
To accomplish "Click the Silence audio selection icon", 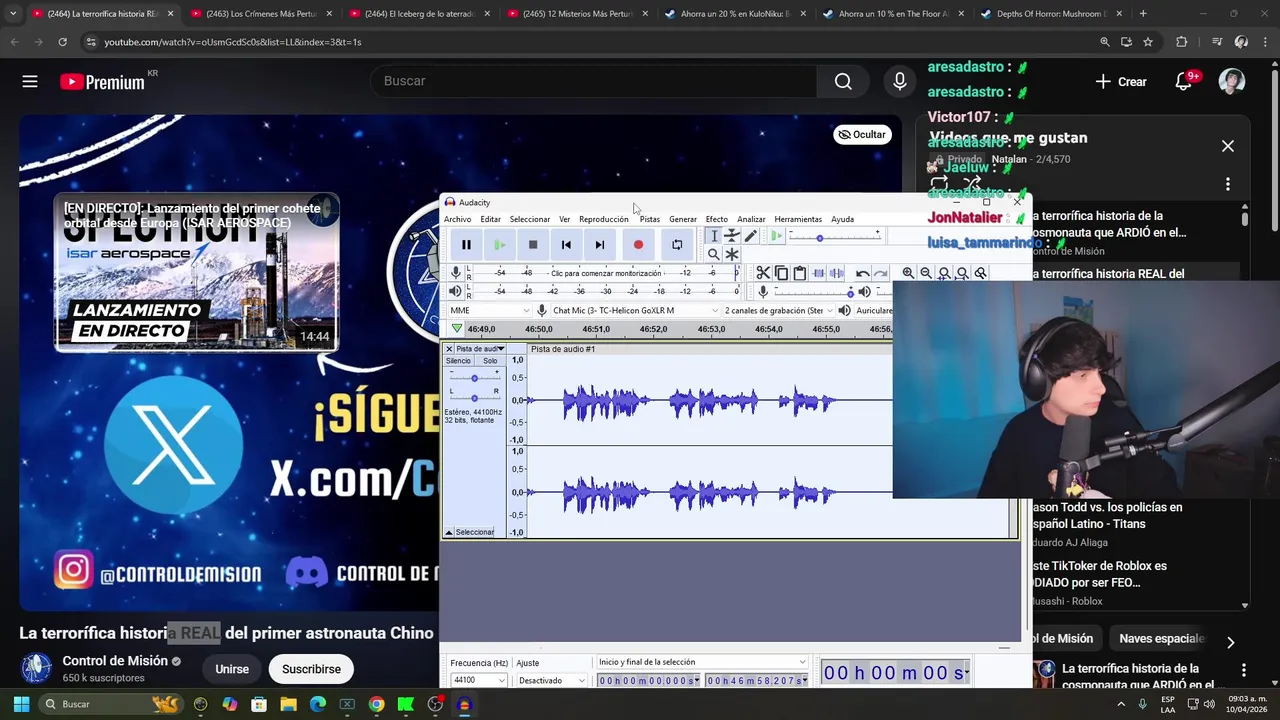I will 836,273.
